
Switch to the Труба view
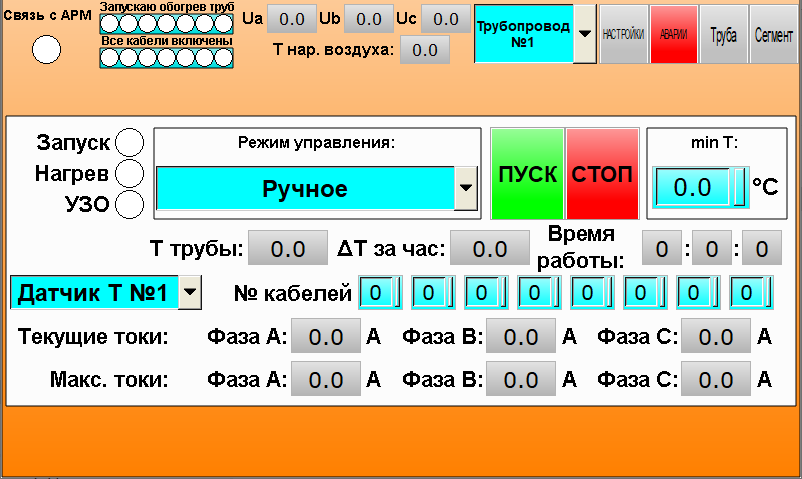(723, 33)
